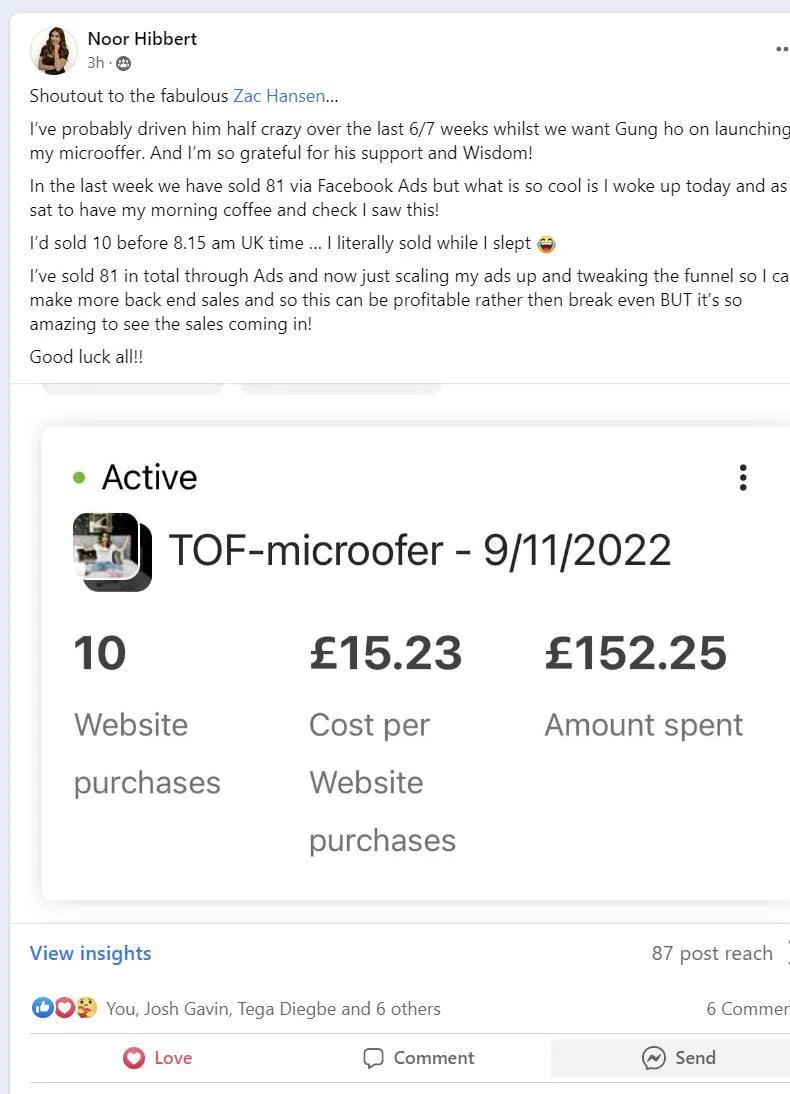Click the audience privacy icon beside timestamp
Viewport: 790px width, 1094px height.
click(123, 63)
